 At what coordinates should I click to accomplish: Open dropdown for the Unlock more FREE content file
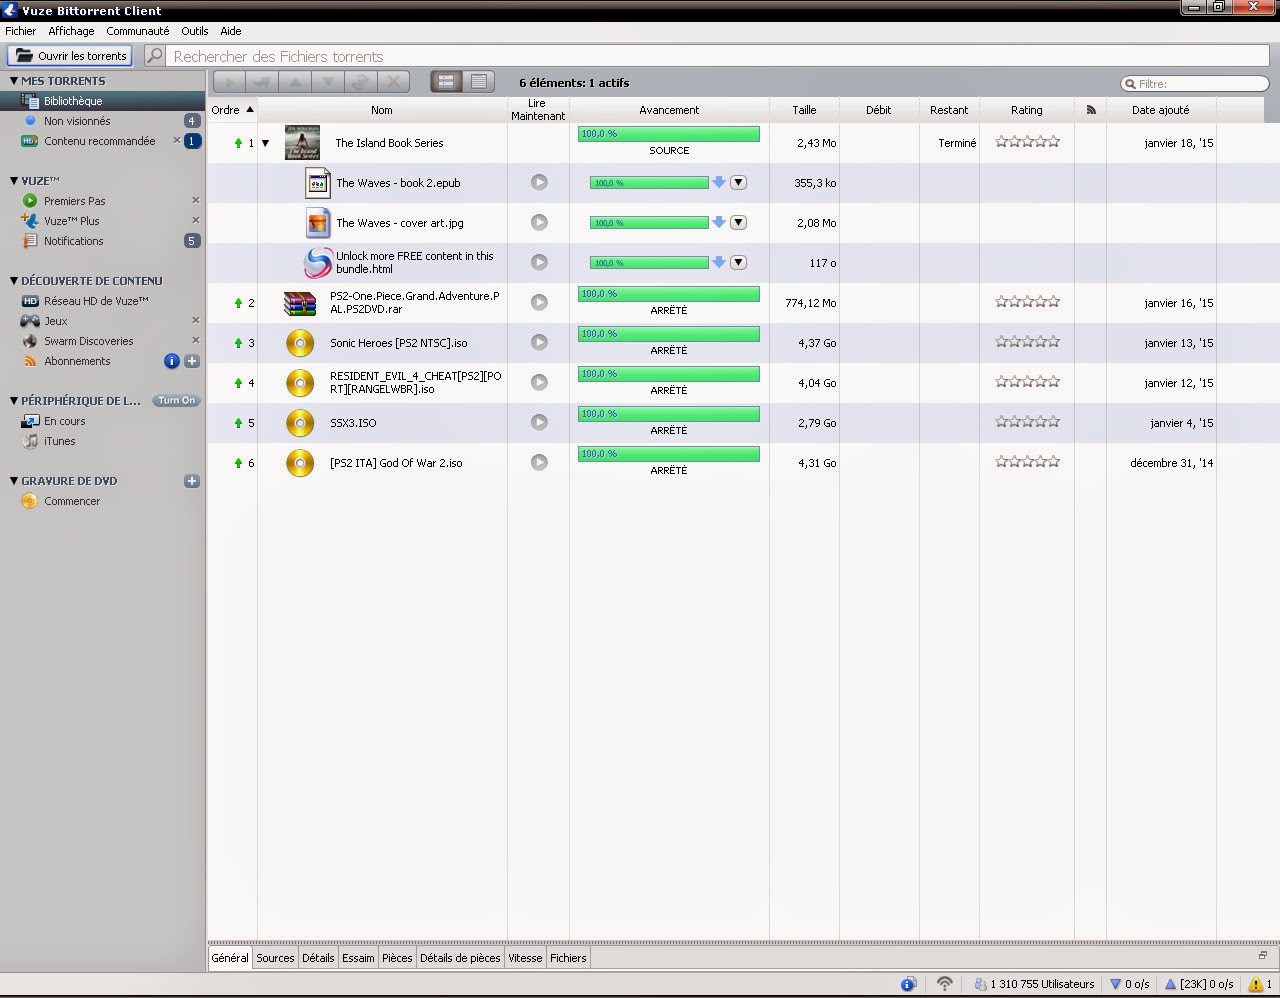[x=738, y=262]
